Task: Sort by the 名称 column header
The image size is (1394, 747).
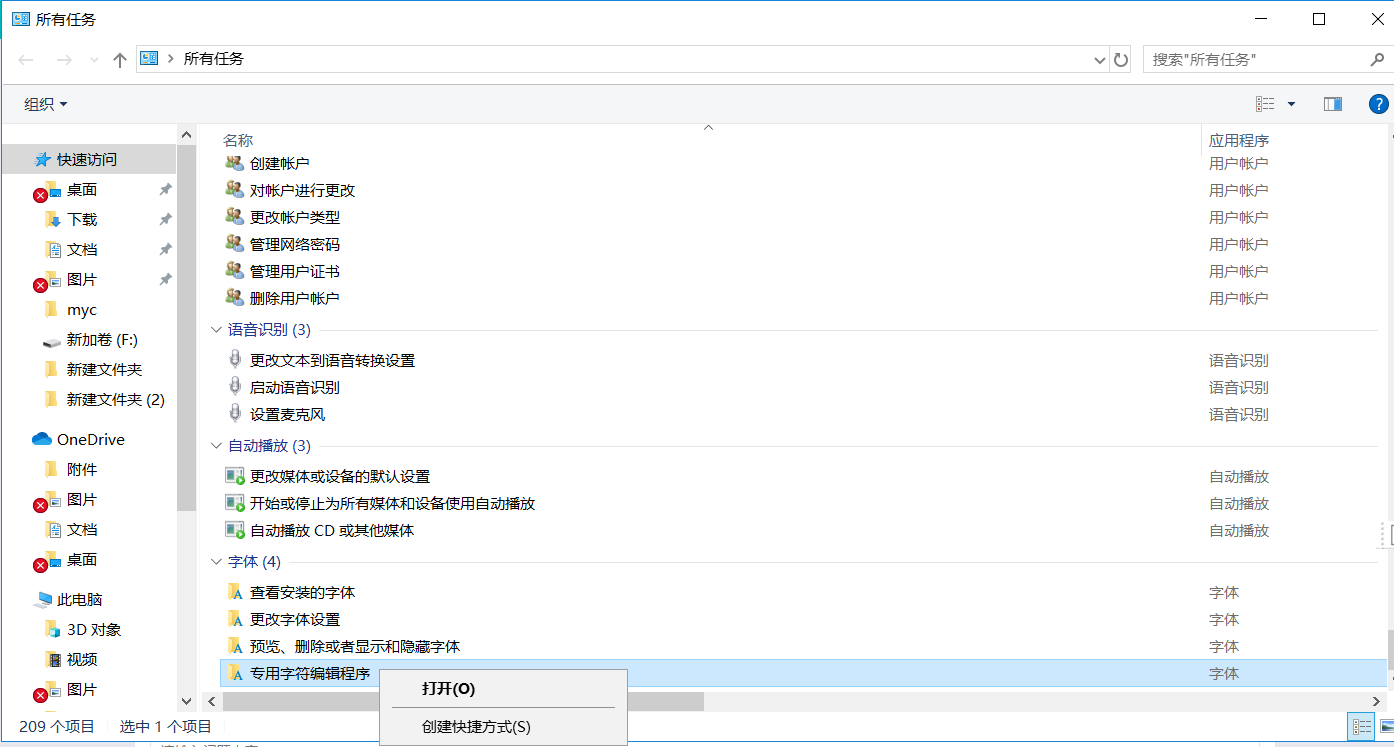Action: [238, 141]
